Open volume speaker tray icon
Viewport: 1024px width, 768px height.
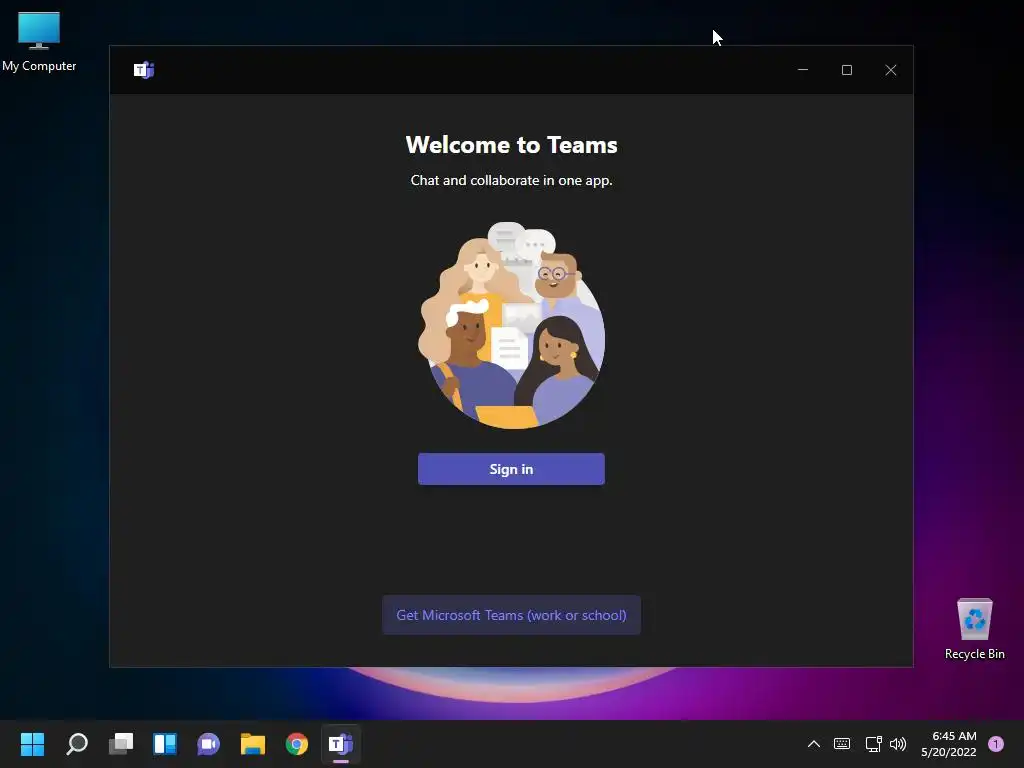click(x=898, y=744)
